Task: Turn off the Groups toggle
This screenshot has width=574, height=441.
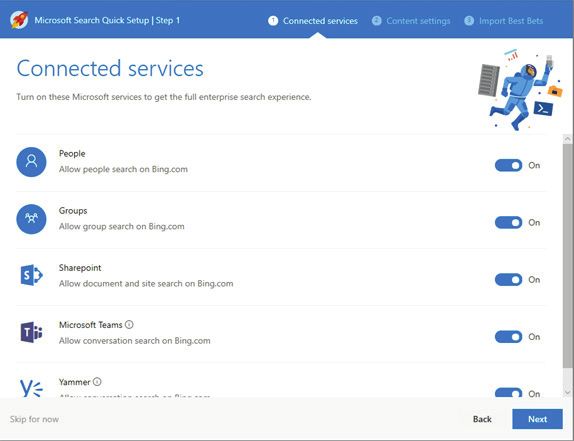Action: [508, 223]
